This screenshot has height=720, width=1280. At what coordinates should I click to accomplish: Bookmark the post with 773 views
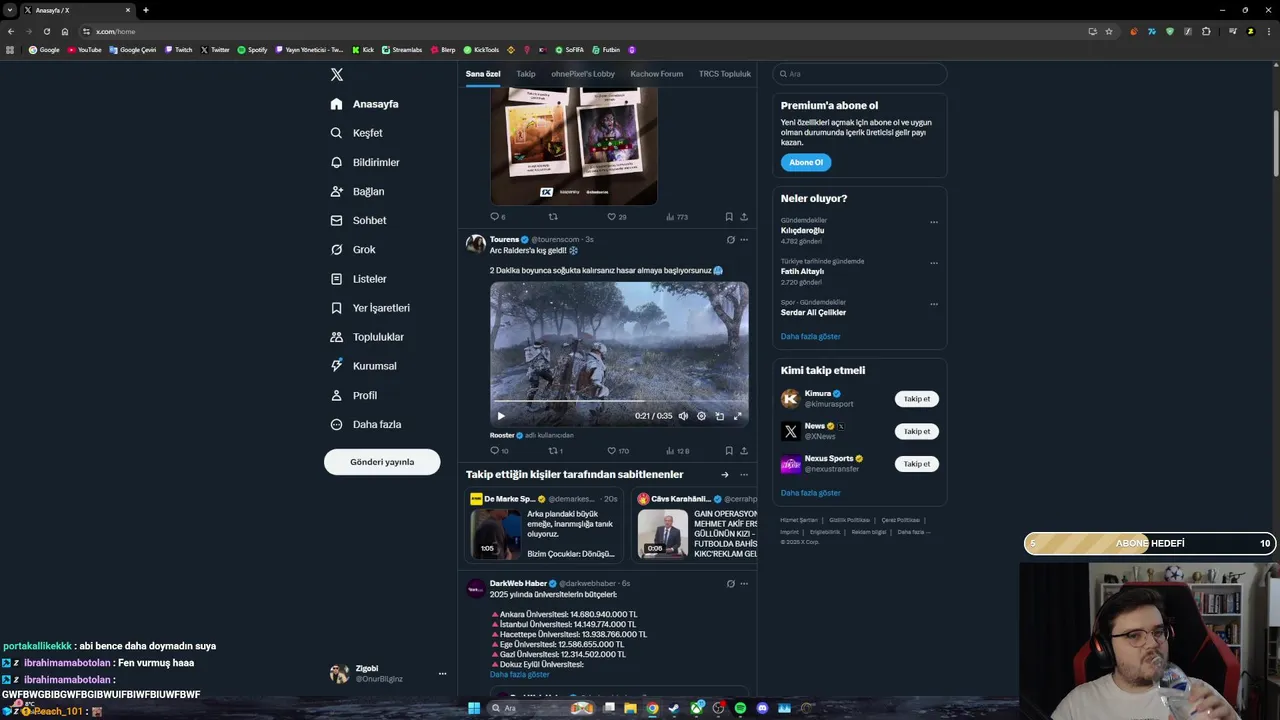coord(729,217)
